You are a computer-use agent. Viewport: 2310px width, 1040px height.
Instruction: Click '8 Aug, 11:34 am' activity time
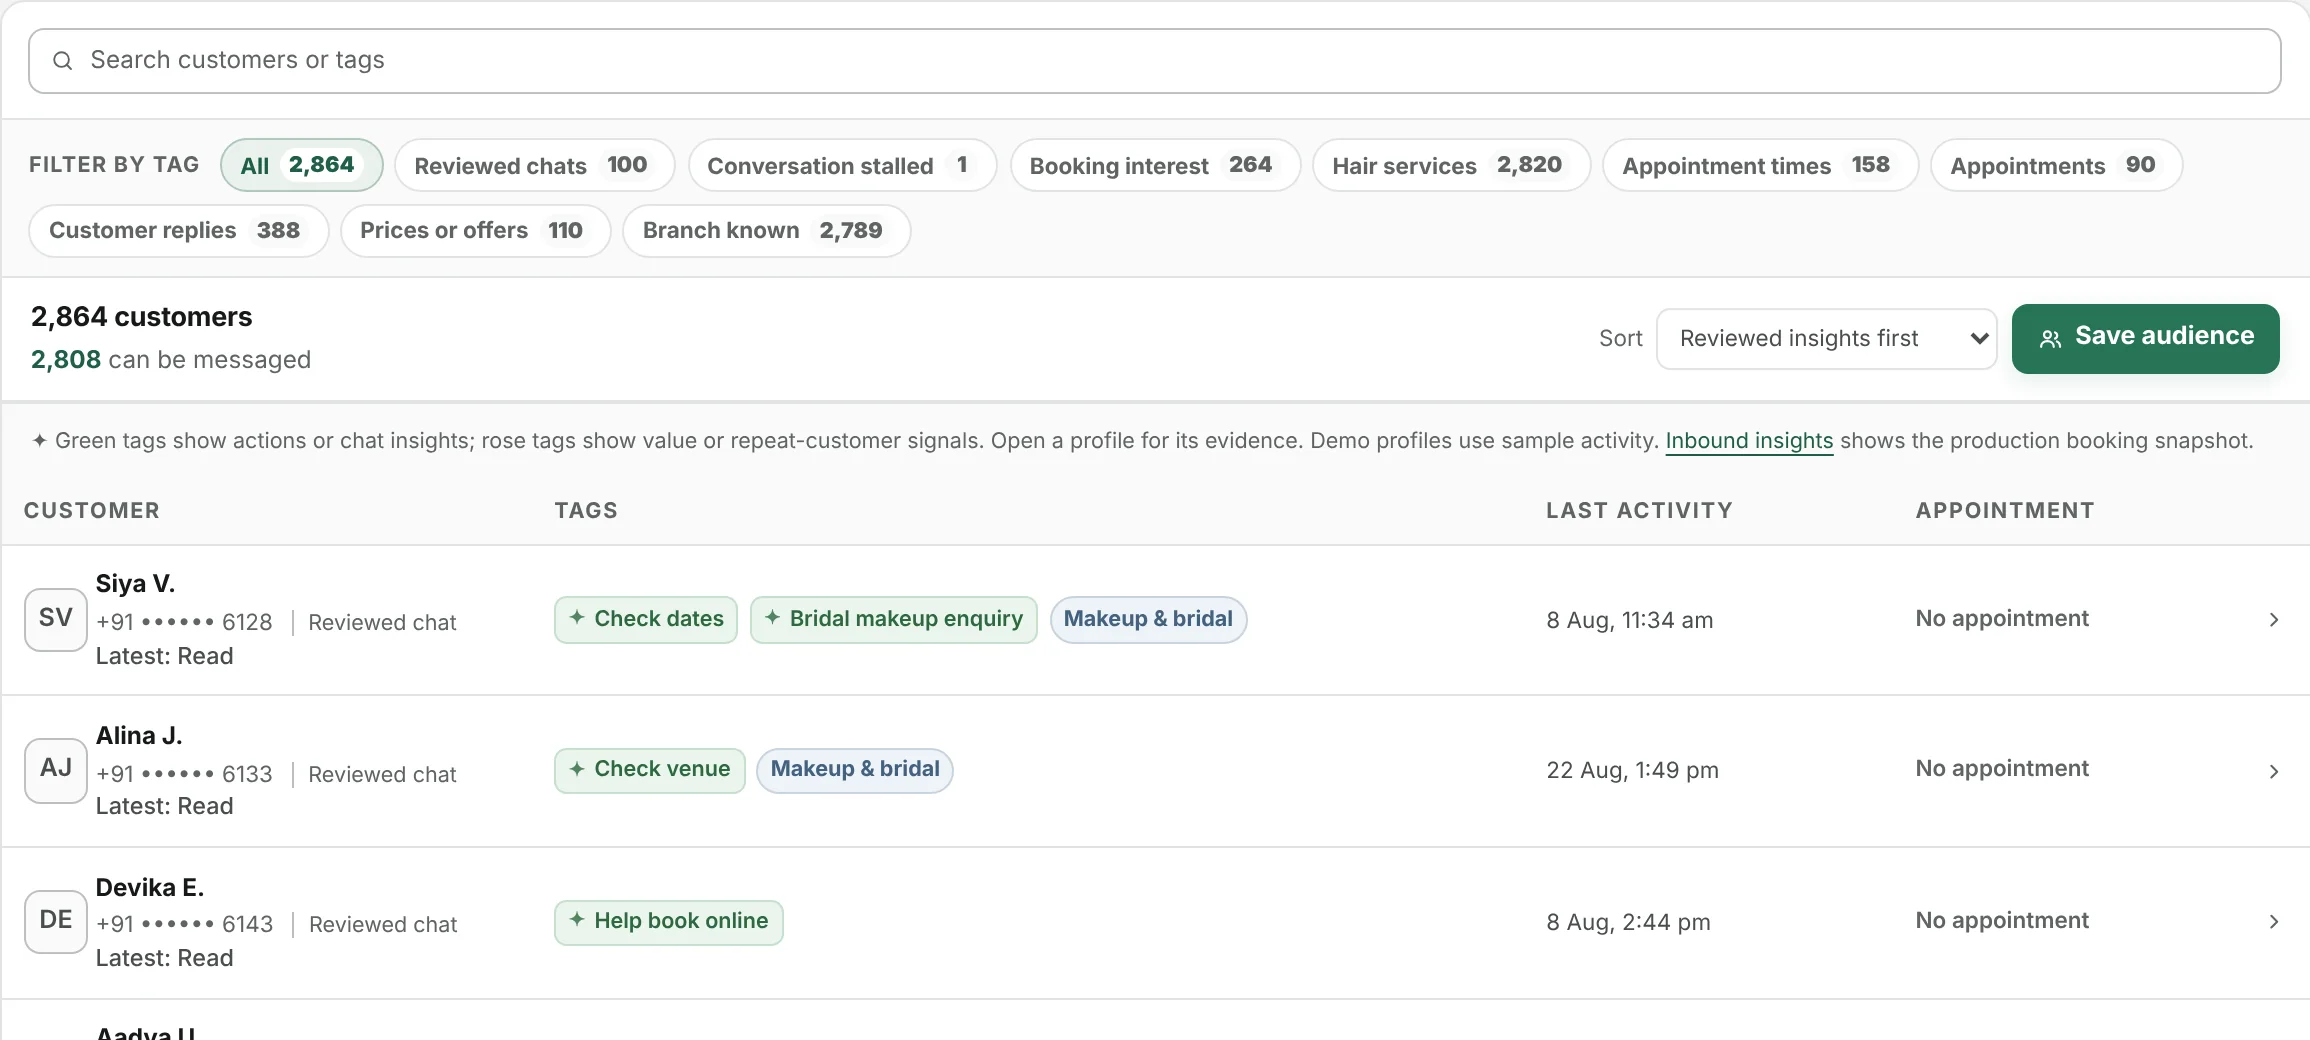coord(1630,621)
